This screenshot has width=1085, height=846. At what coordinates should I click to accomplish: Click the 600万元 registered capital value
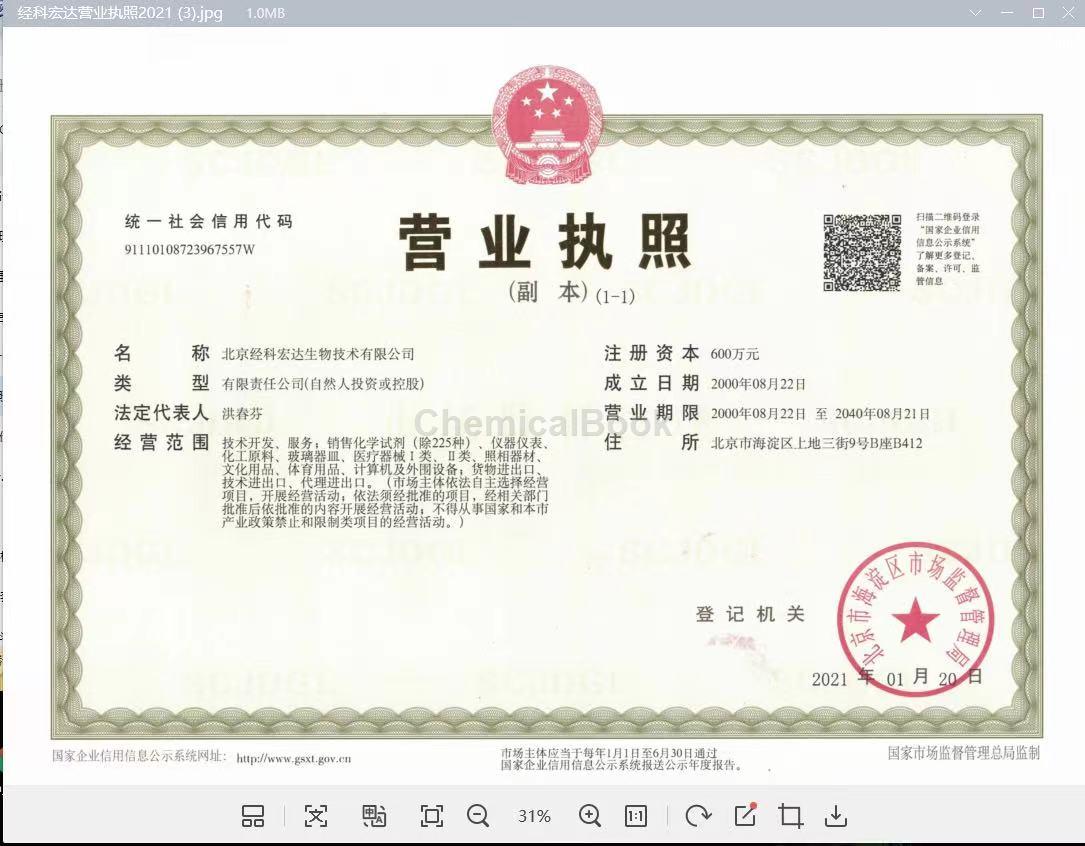tap(735, 354)
